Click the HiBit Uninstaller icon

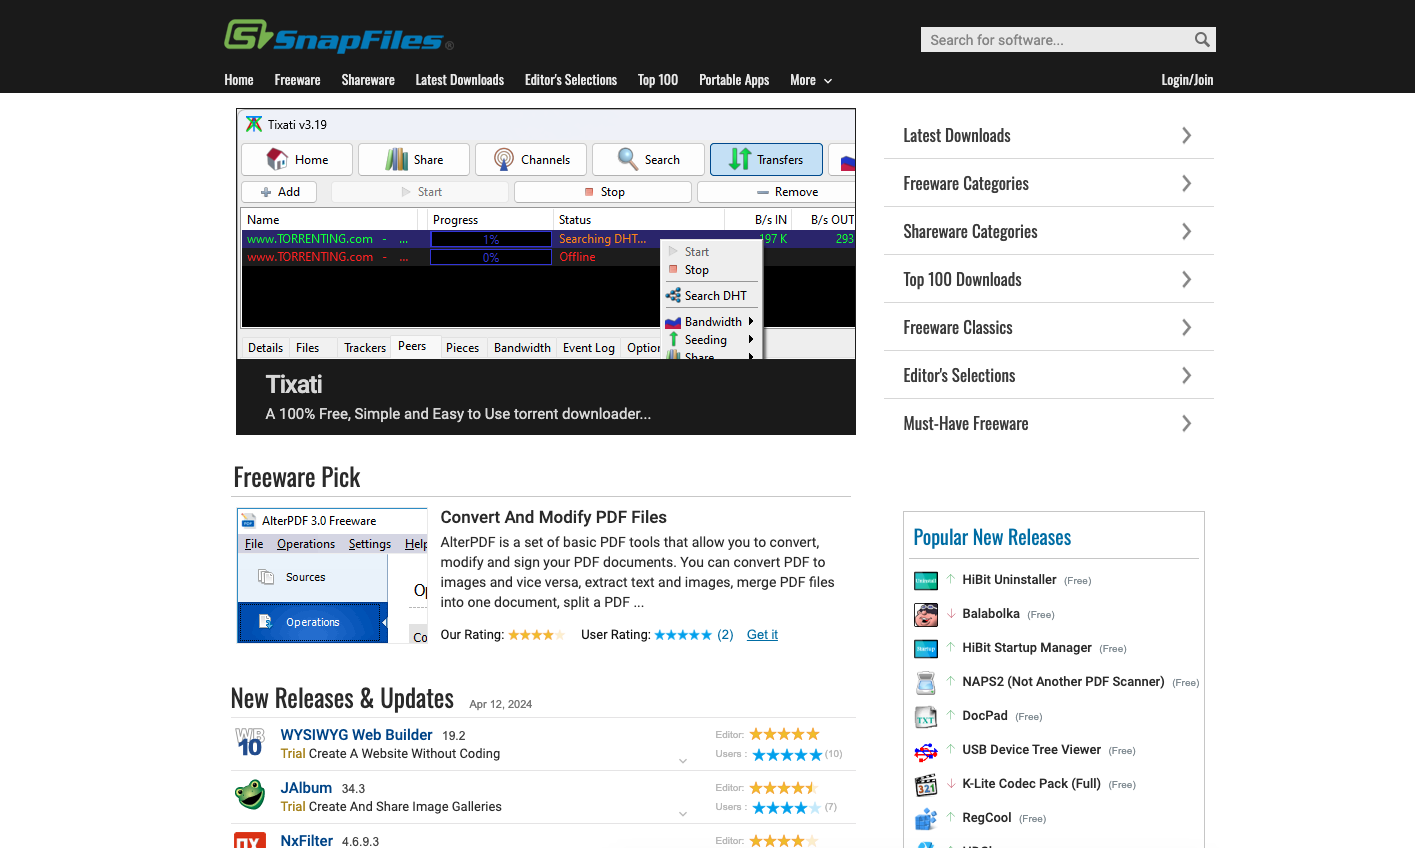pyautogui.click(x=926, y=581)
